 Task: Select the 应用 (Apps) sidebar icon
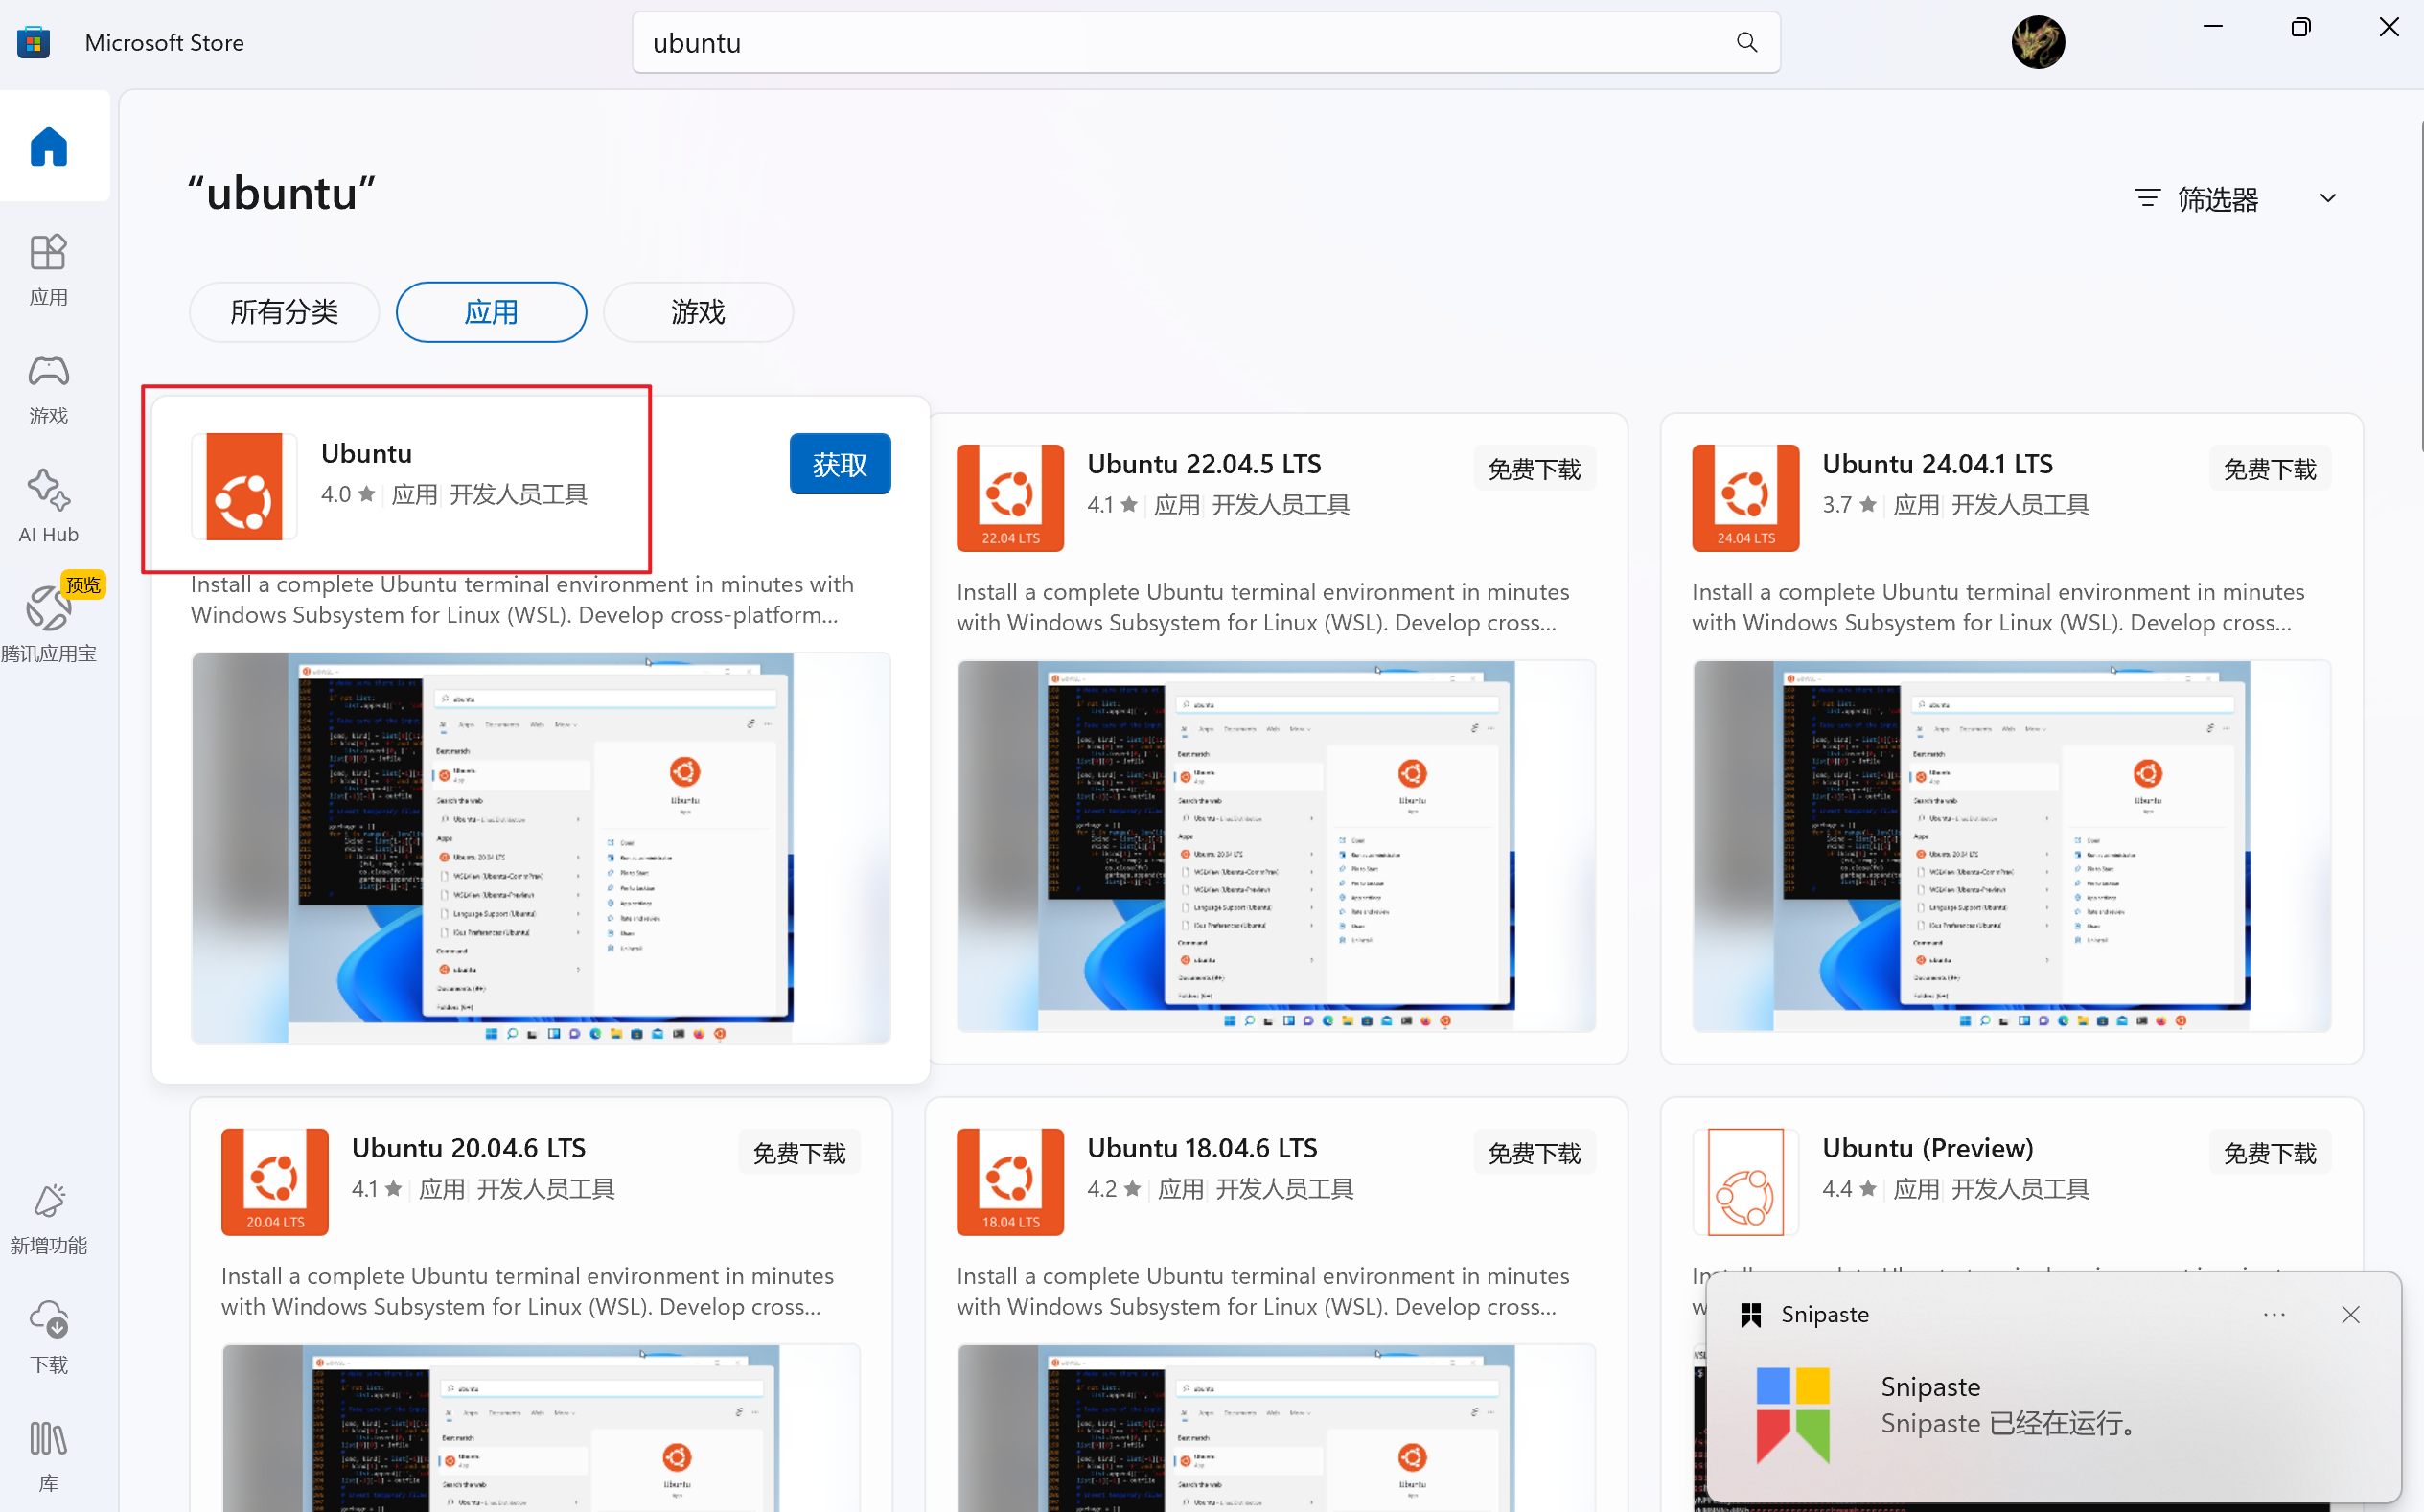click(x=48, y=268)
